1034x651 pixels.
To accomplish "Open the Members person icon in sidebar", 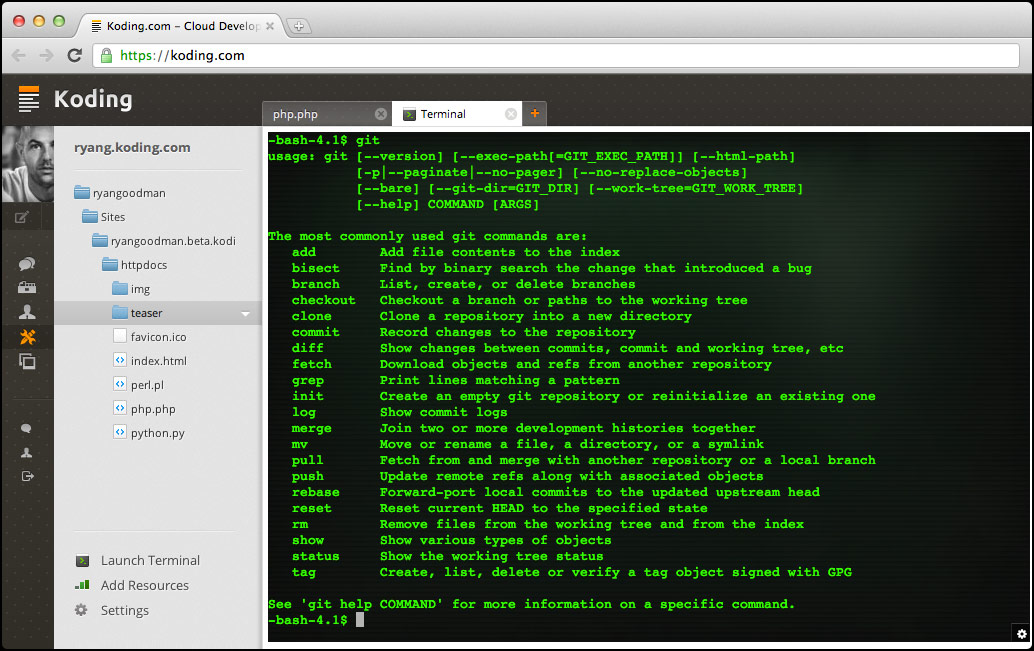I will 27,312.
